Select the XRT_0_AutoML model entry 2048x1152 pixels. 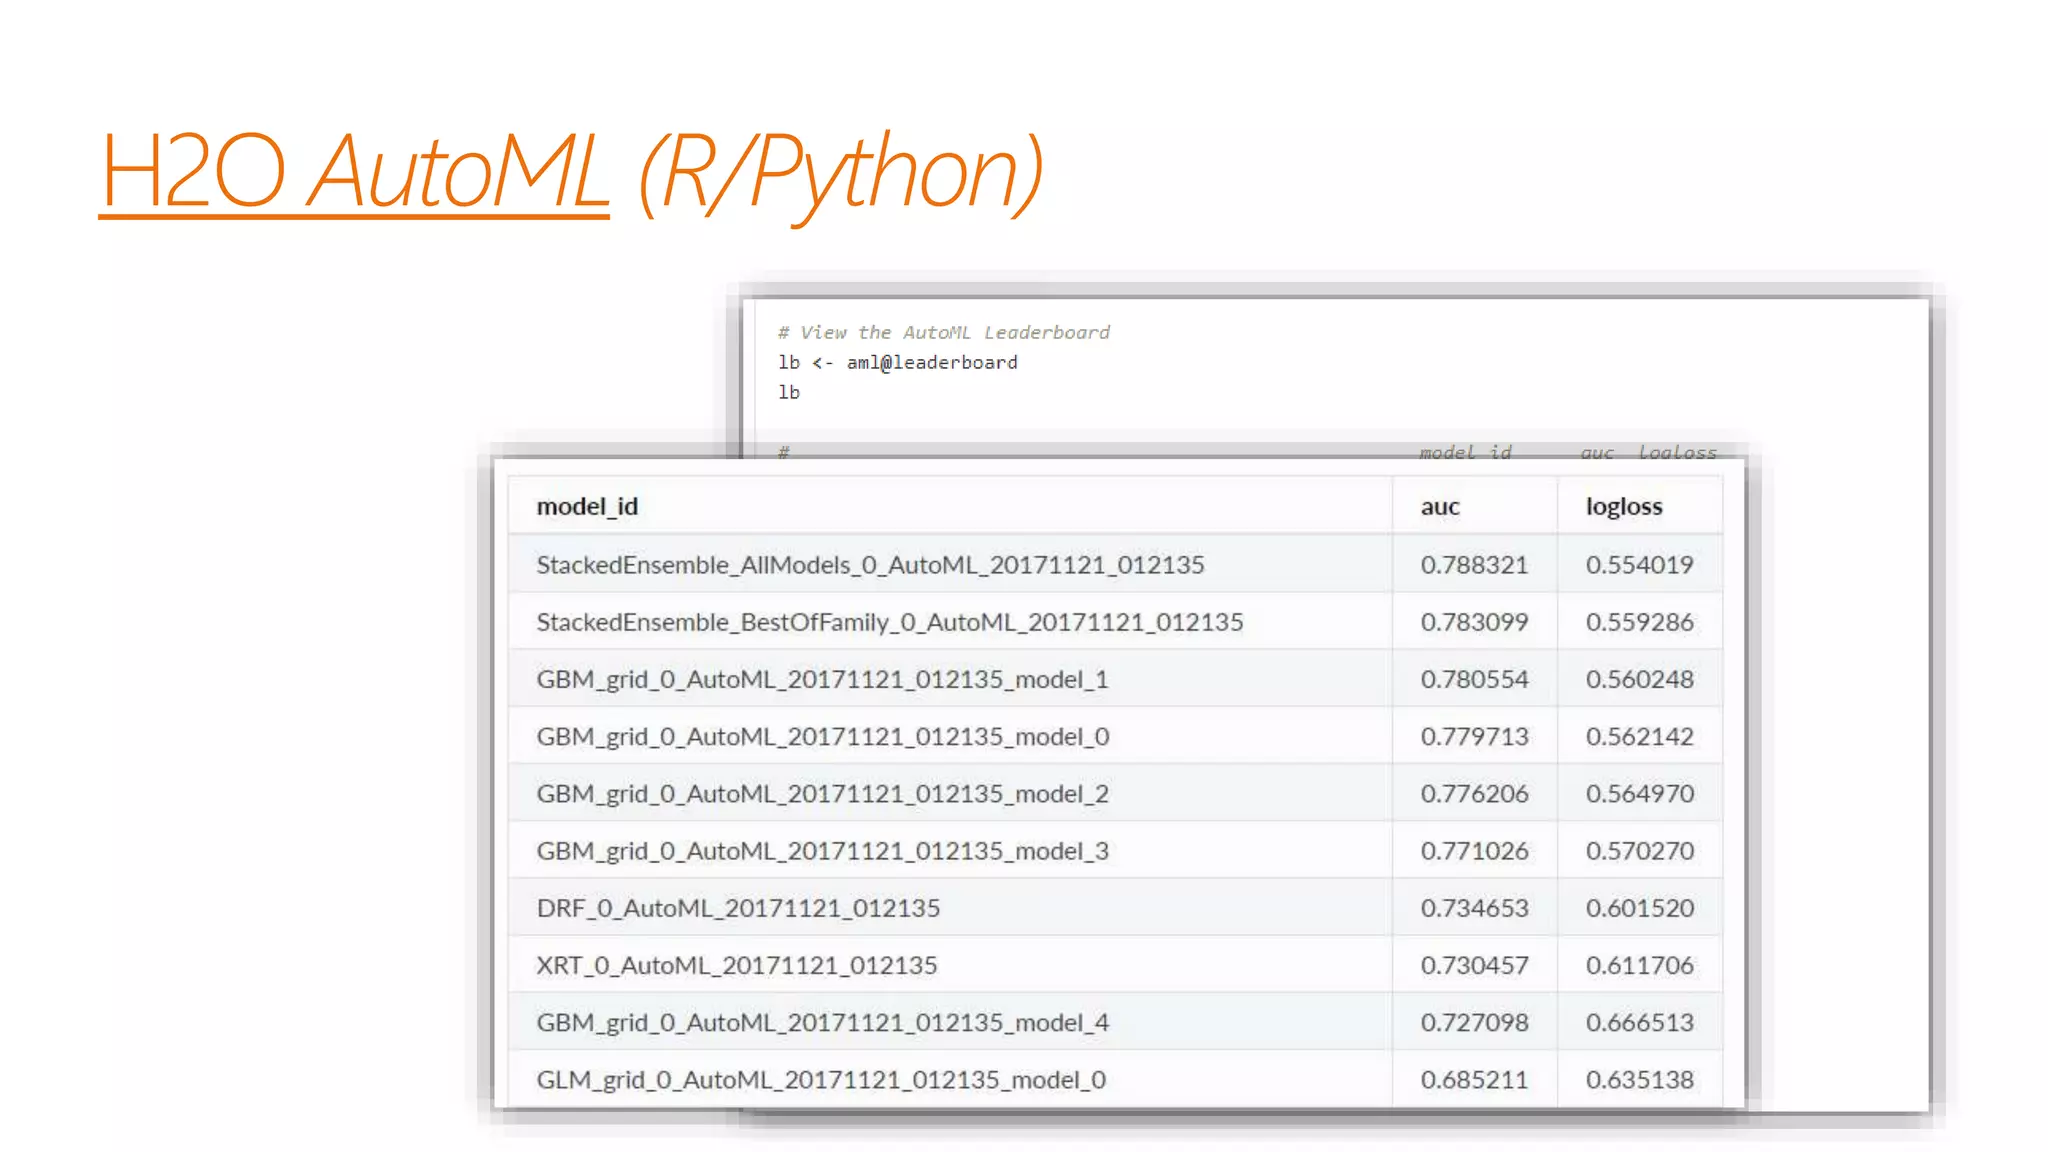[x=736, y=966]
